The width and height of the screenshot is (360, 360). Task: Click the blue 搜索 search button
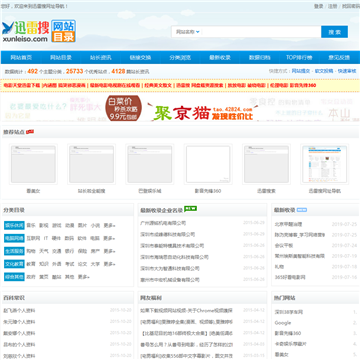[x=334, y=32]
